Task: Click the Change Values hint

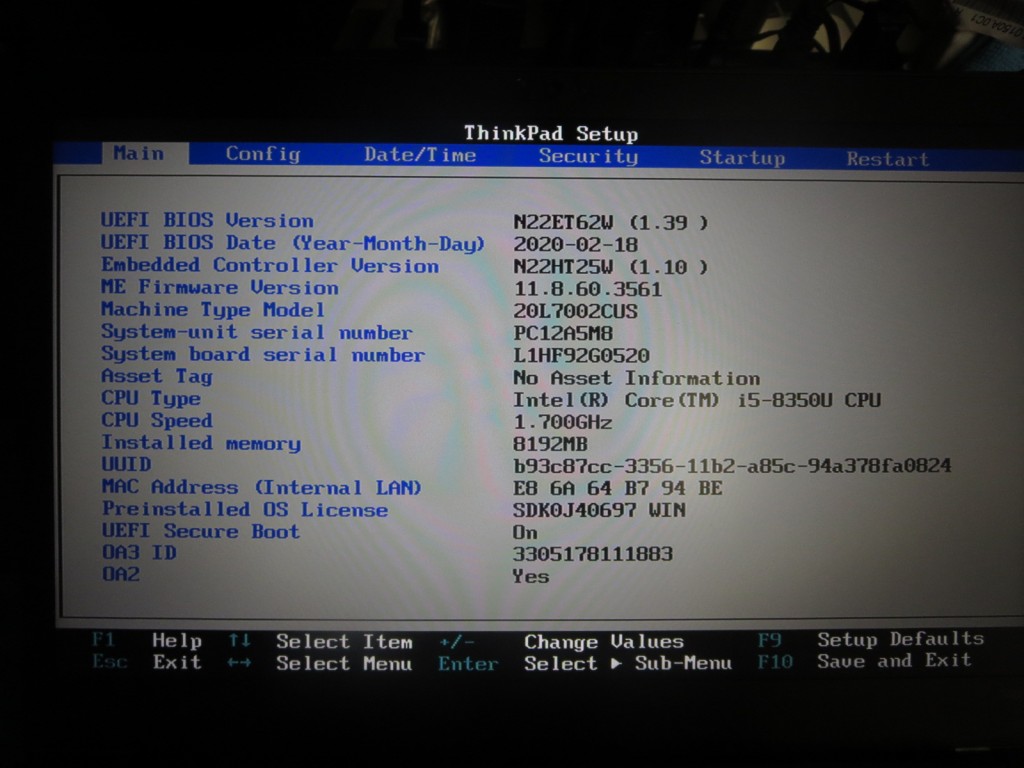Action: pyautogui.click(x=604, y=642)
